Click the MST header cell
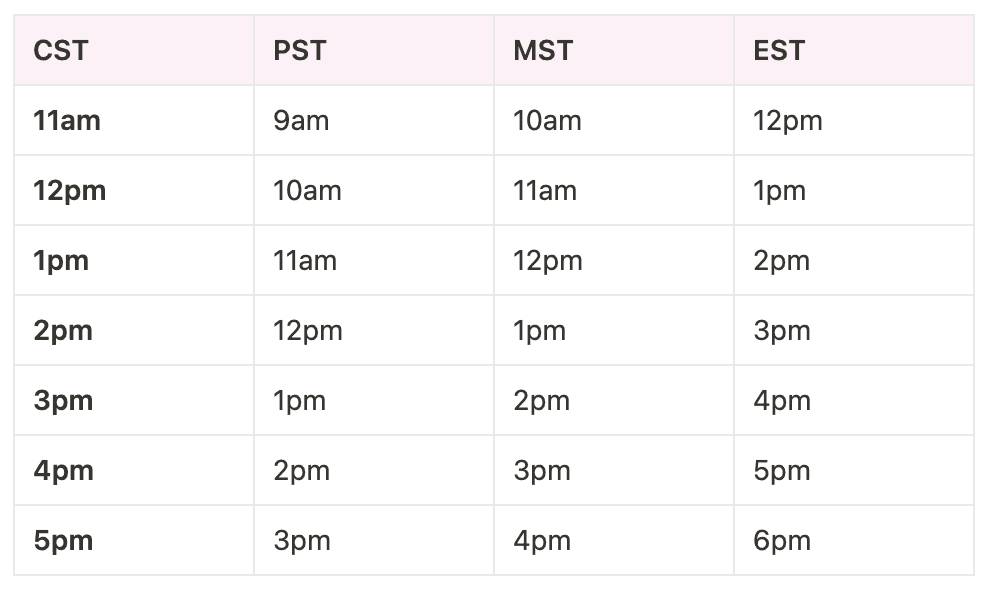The height and width of the screenshot is (594, 988). [543, 51]
